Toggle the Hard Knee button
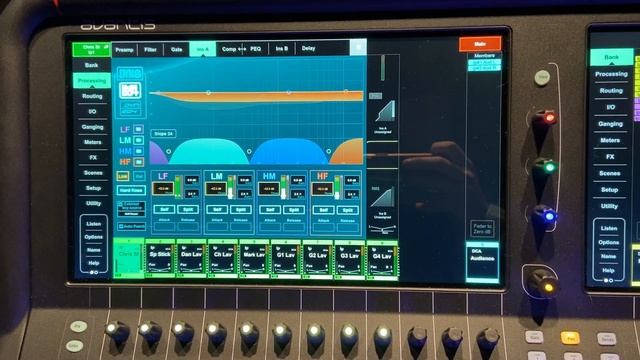This screenshot has width=640, height=360. click(131, 190)
